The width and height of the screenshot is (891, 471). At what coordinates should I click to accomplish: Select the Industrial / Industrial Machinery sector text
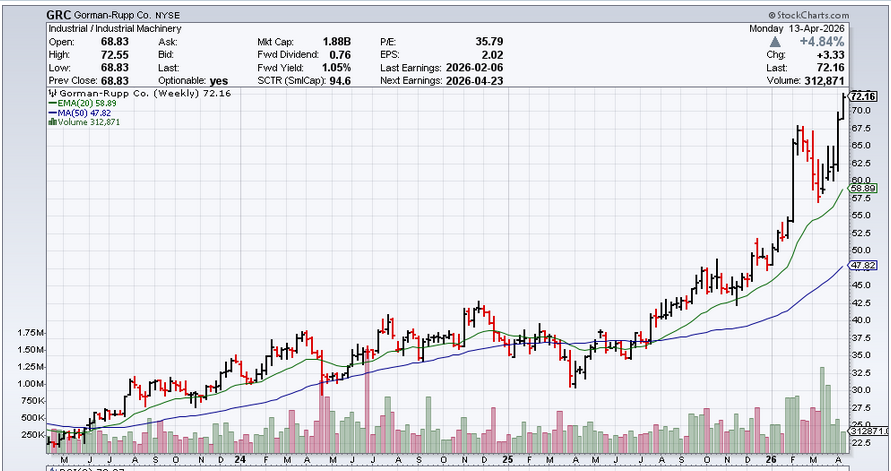click(x=115, y=28)
